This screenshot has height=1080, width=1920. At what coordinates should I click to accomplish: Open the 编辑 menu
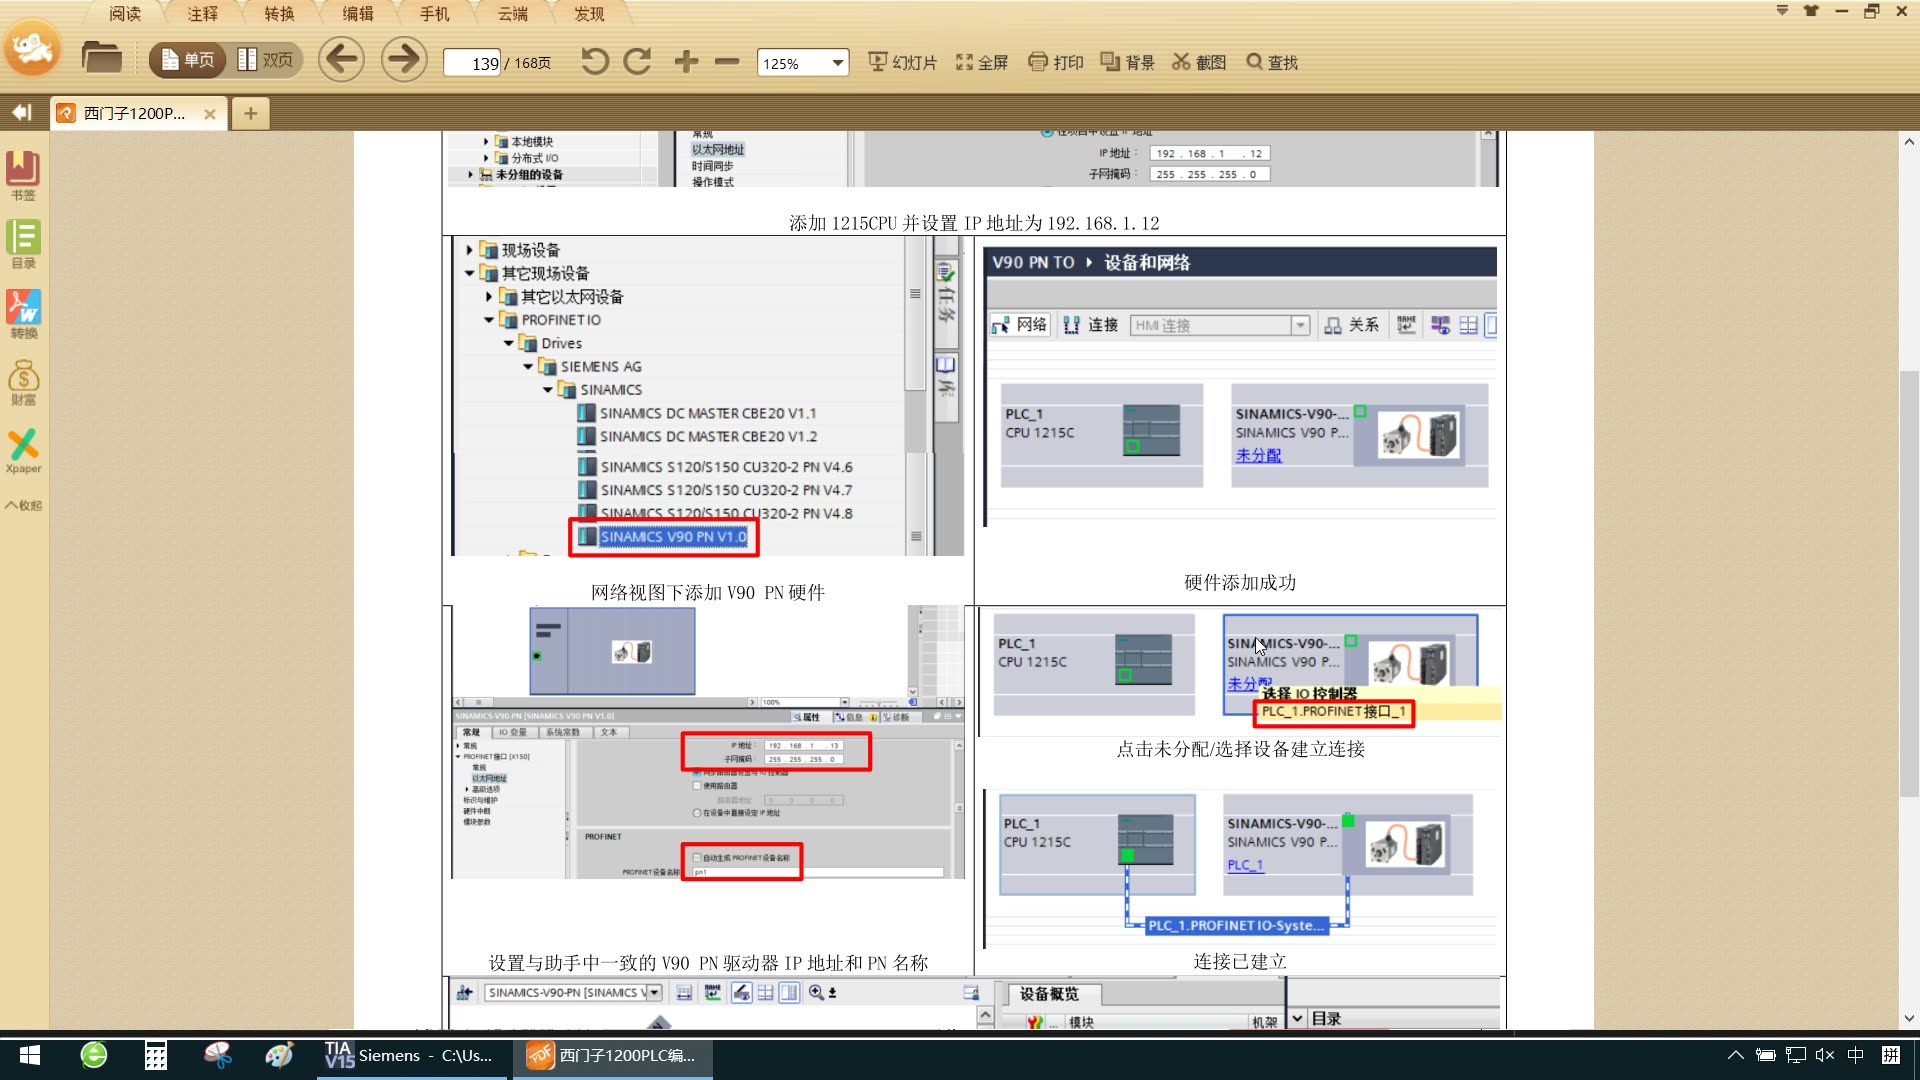(x=357, y=14)
